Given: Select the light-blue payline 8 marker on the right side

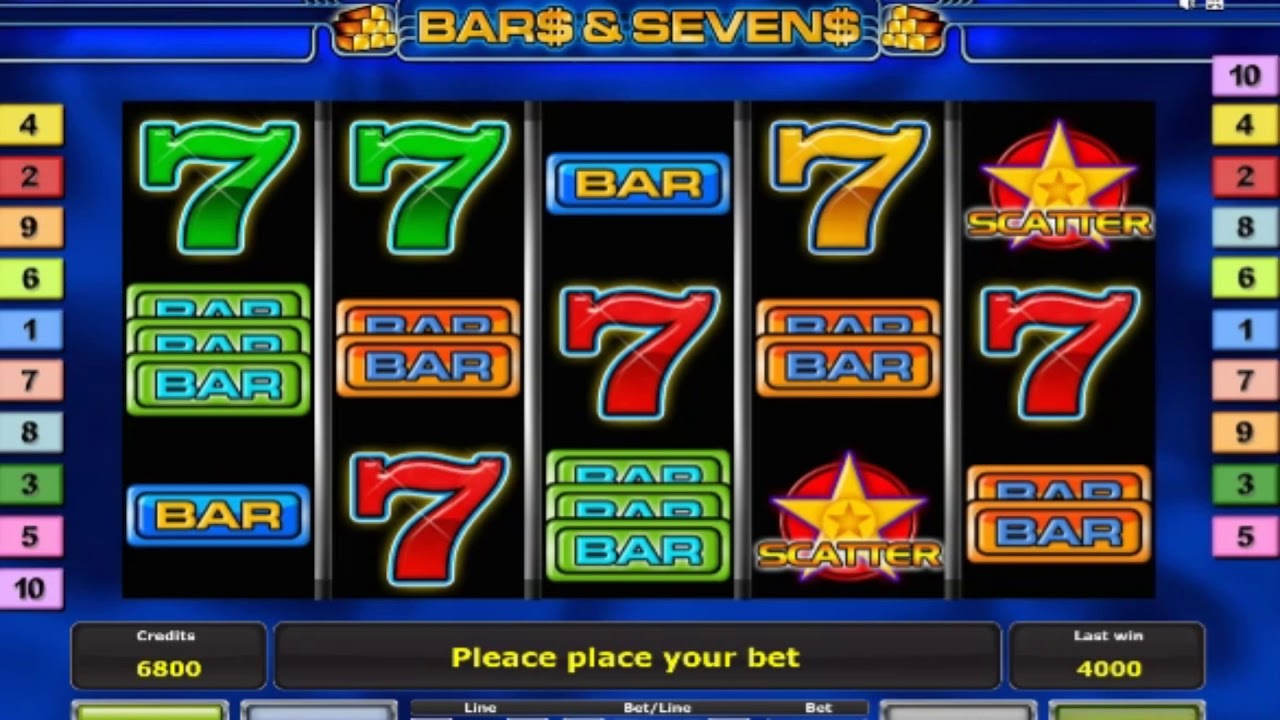Looking at the screenshot, I should point(1245,227).
